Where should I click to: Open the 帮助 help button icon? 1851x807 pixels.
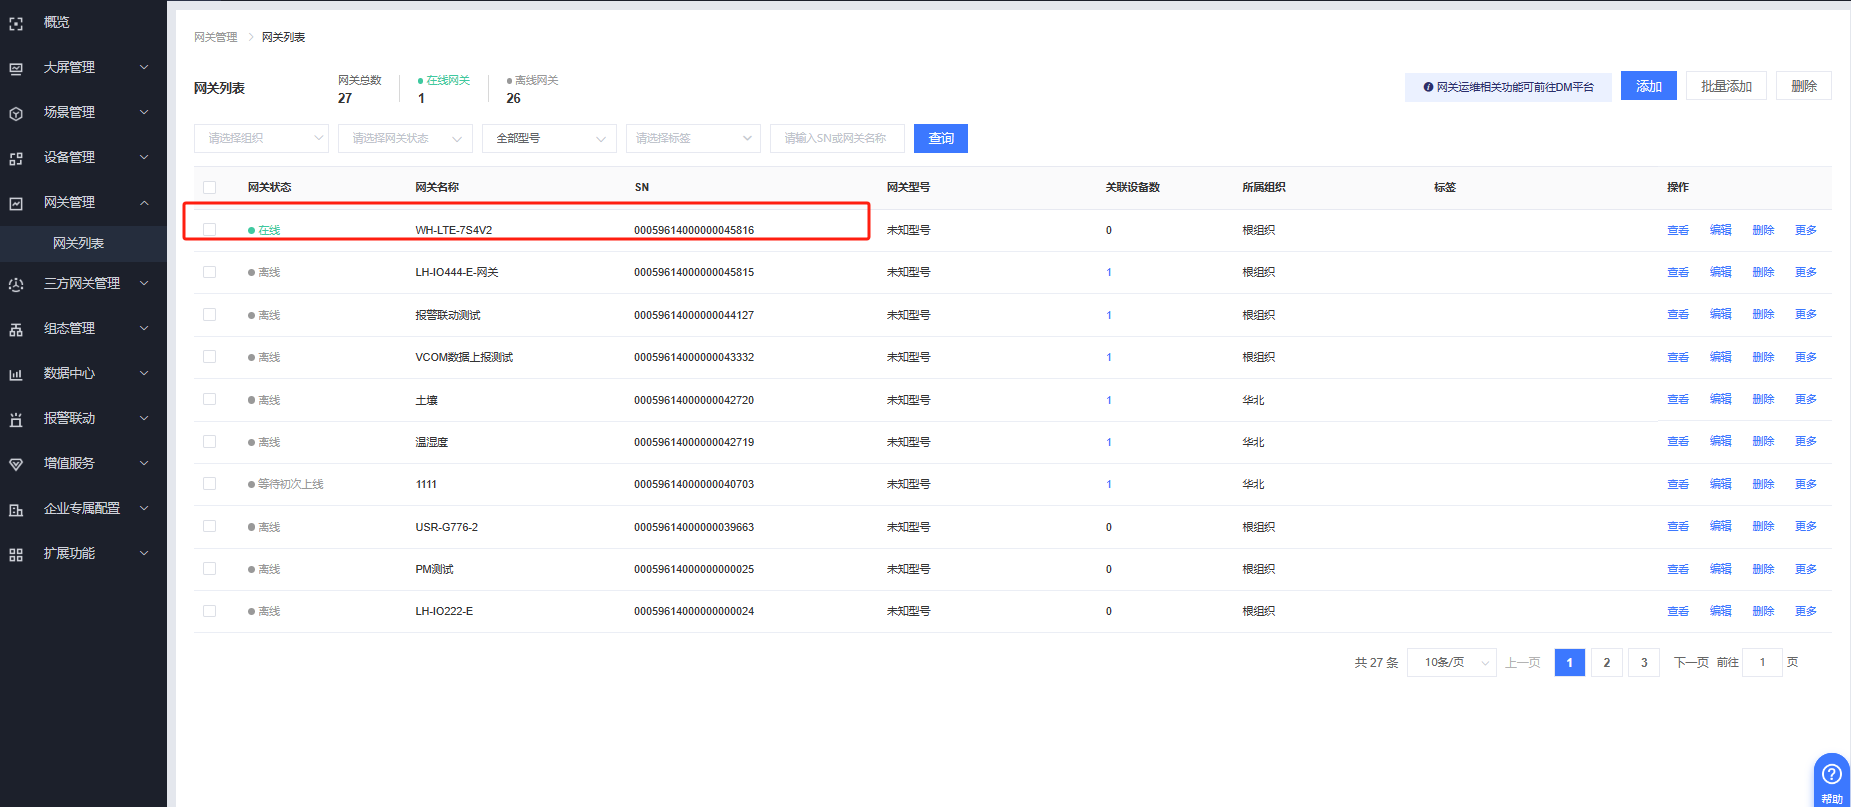coord(1831,774)
